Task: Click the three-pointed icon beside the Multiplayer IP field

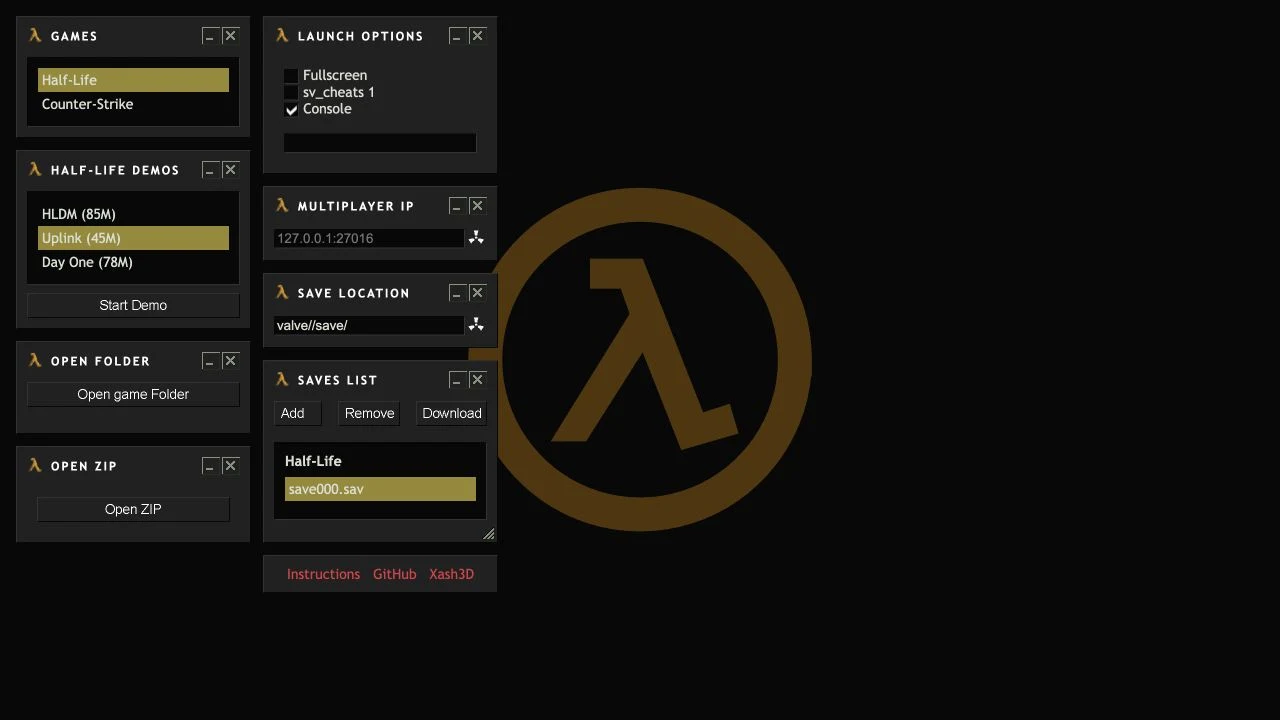Action: (476, 238)
